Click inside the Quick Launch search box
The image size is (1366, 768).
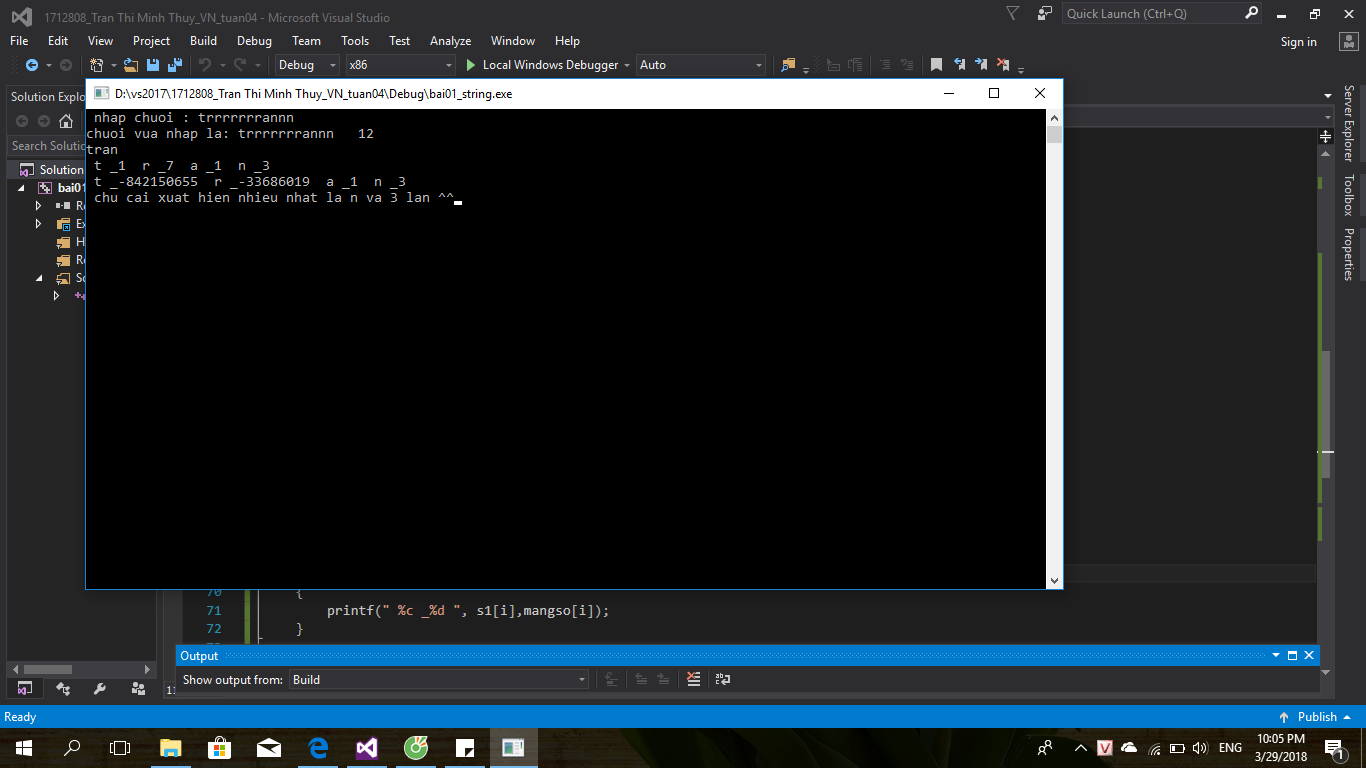point(1150,13)
